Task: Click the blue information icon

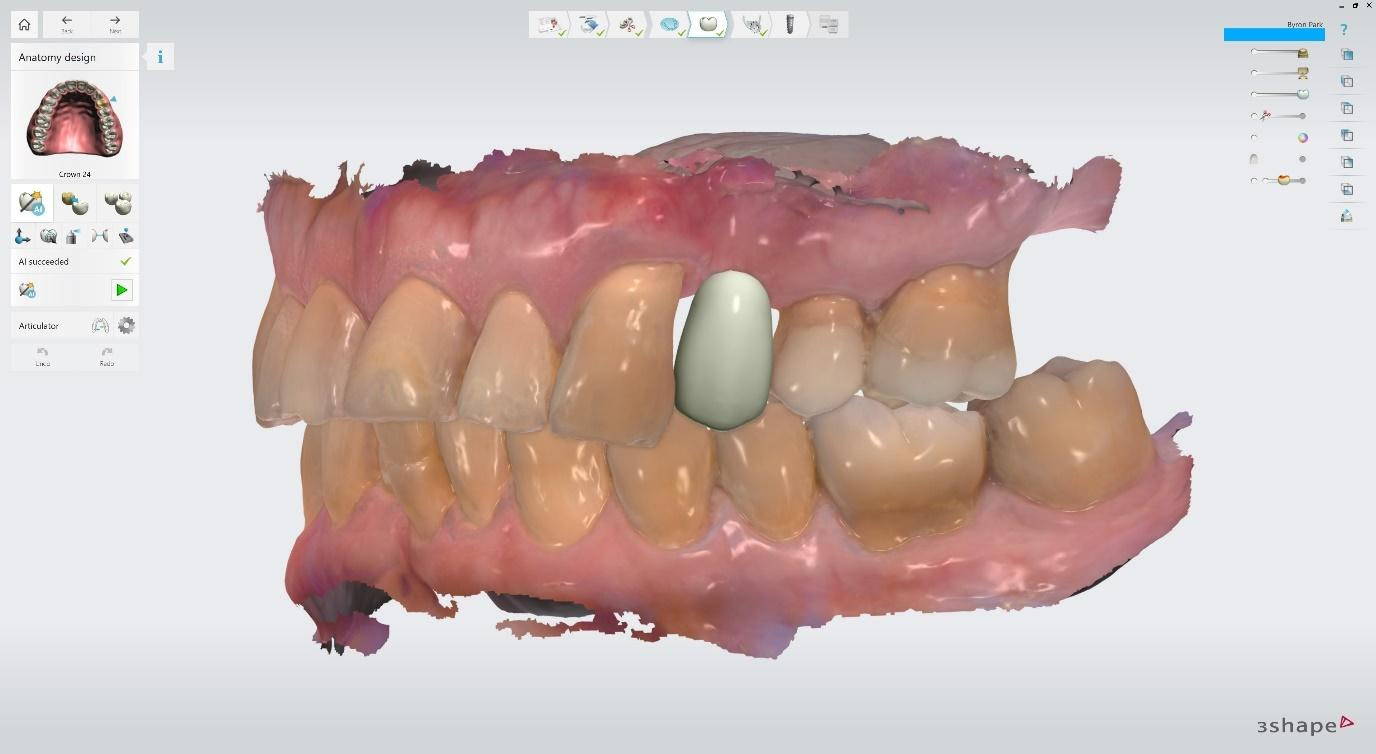Action: (x=159, y=57)
